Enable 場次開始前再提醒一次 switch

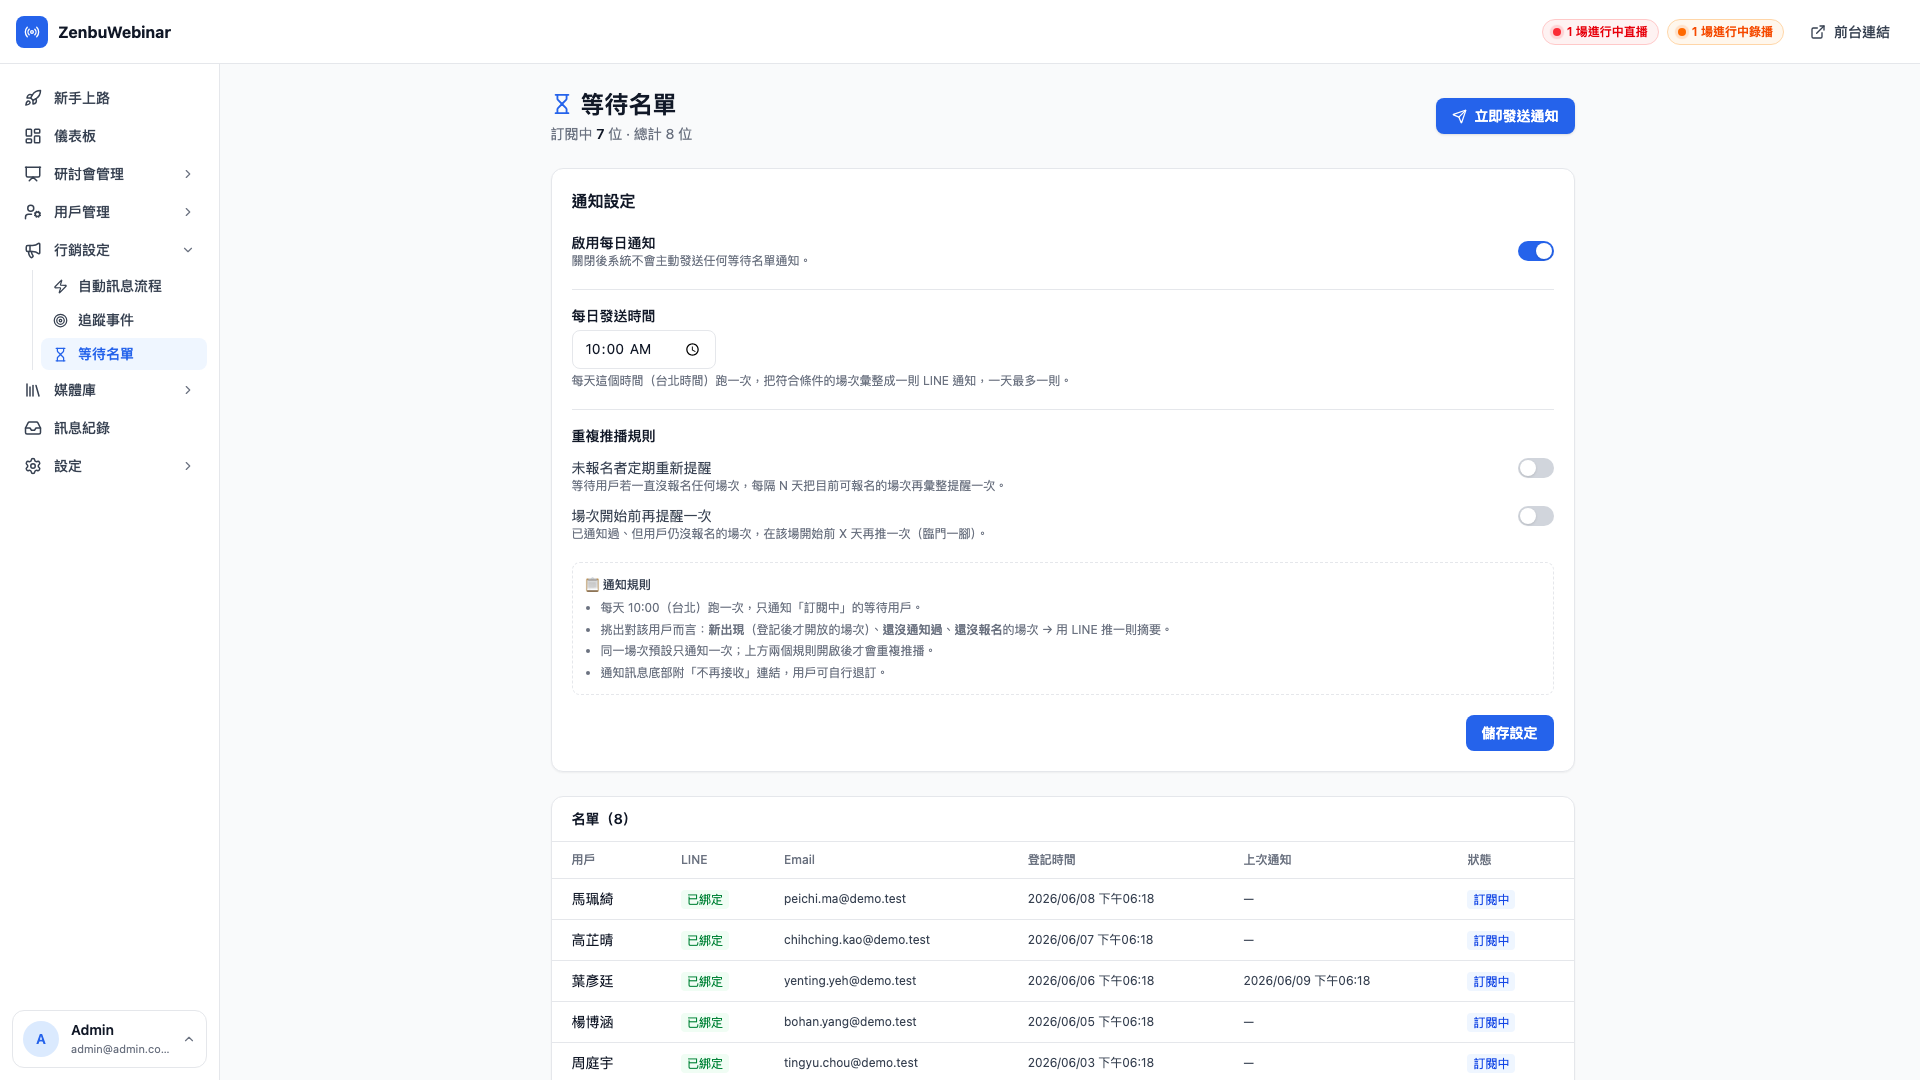pos(1535,516)
